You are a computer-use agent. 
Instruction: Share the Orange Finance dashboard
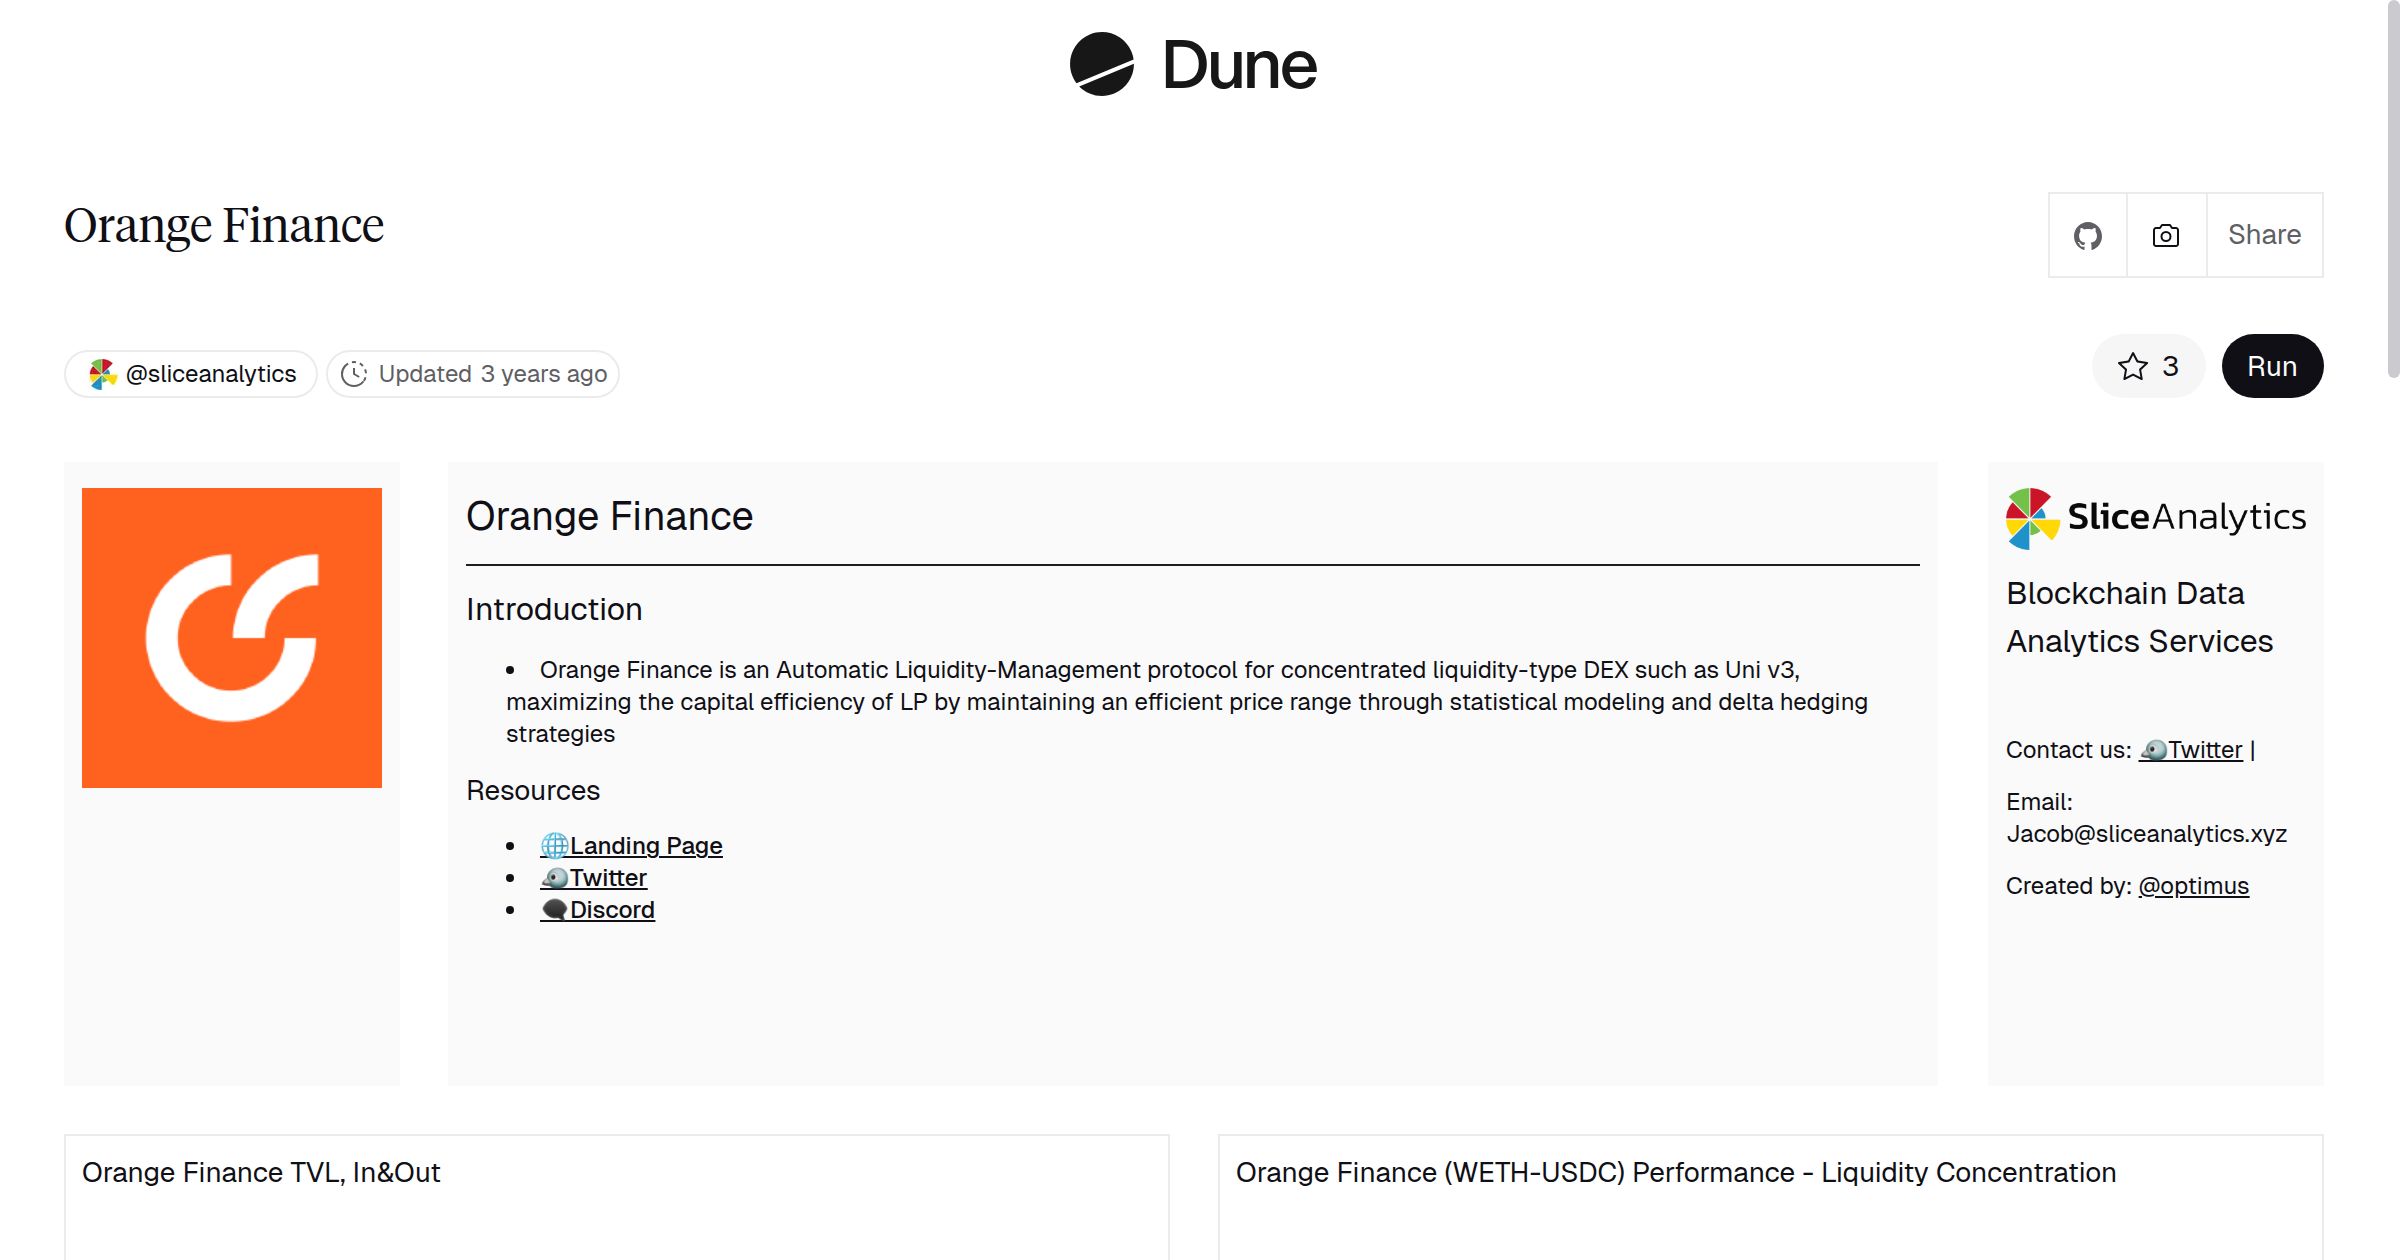point(2264,235)
